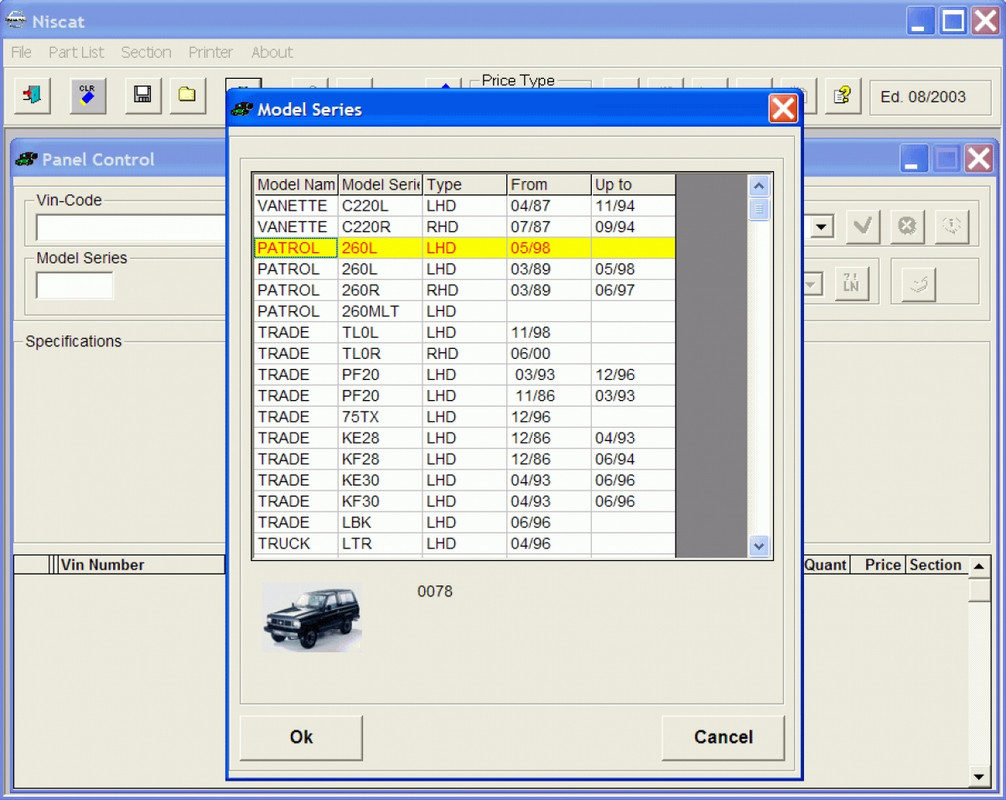Click the dotted circle icon in Panel Control

coord(951,226)
